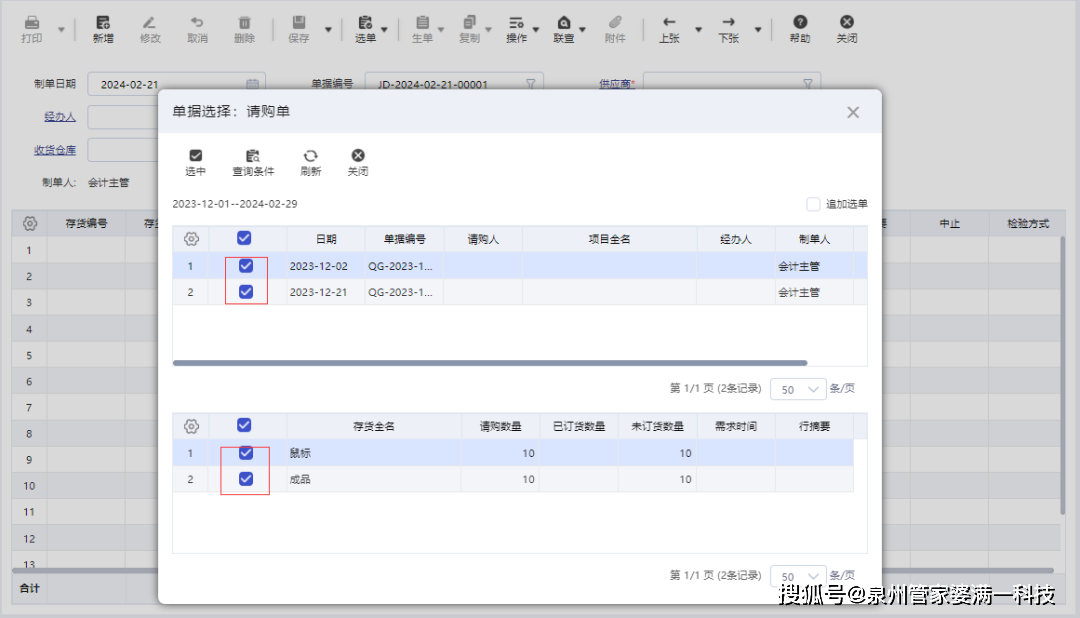The width and height of the screenshot is (1080, 618).
Task: Click the 请购数量 column header
Action: coord(500,426)
